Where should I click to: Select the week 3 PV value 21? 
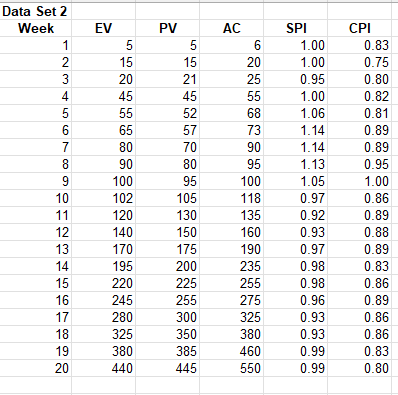pyautogui.click(x=167, y=79)
